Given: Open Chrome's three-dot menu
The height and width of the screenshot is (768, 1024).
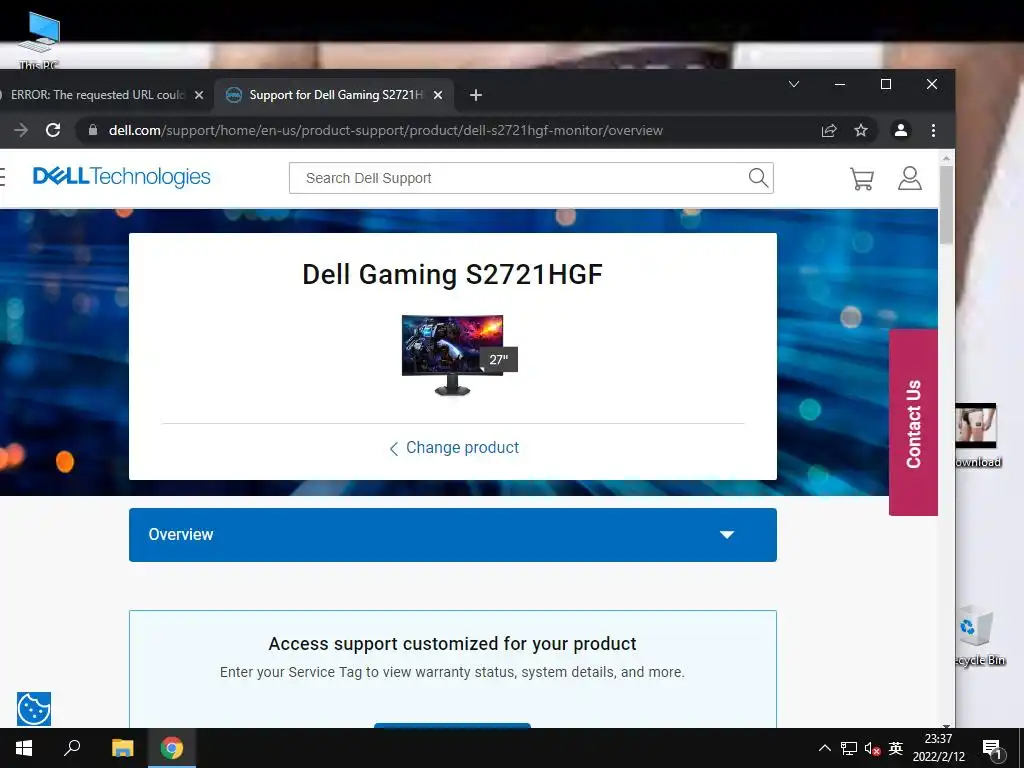Looking at the screenshot, I should tap(933, 131).
